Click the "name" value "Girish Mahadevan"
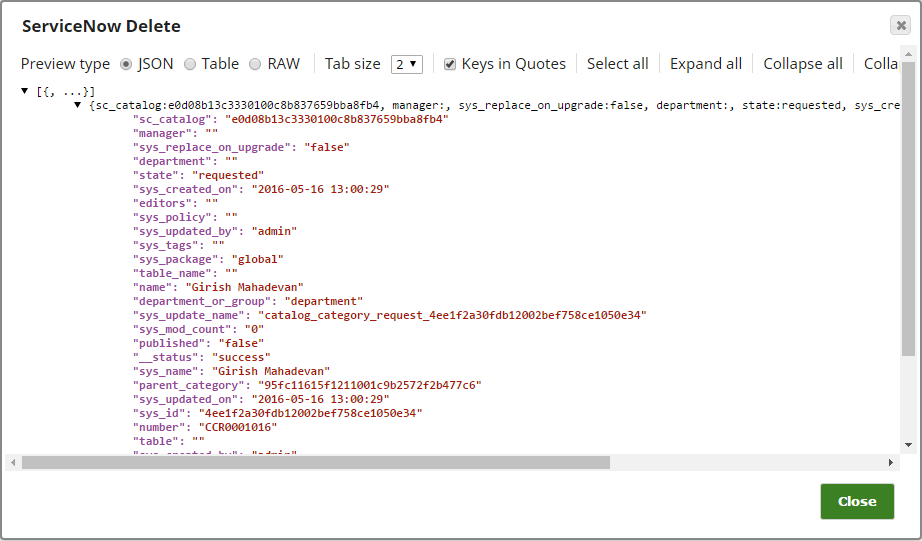 point(245,288)
